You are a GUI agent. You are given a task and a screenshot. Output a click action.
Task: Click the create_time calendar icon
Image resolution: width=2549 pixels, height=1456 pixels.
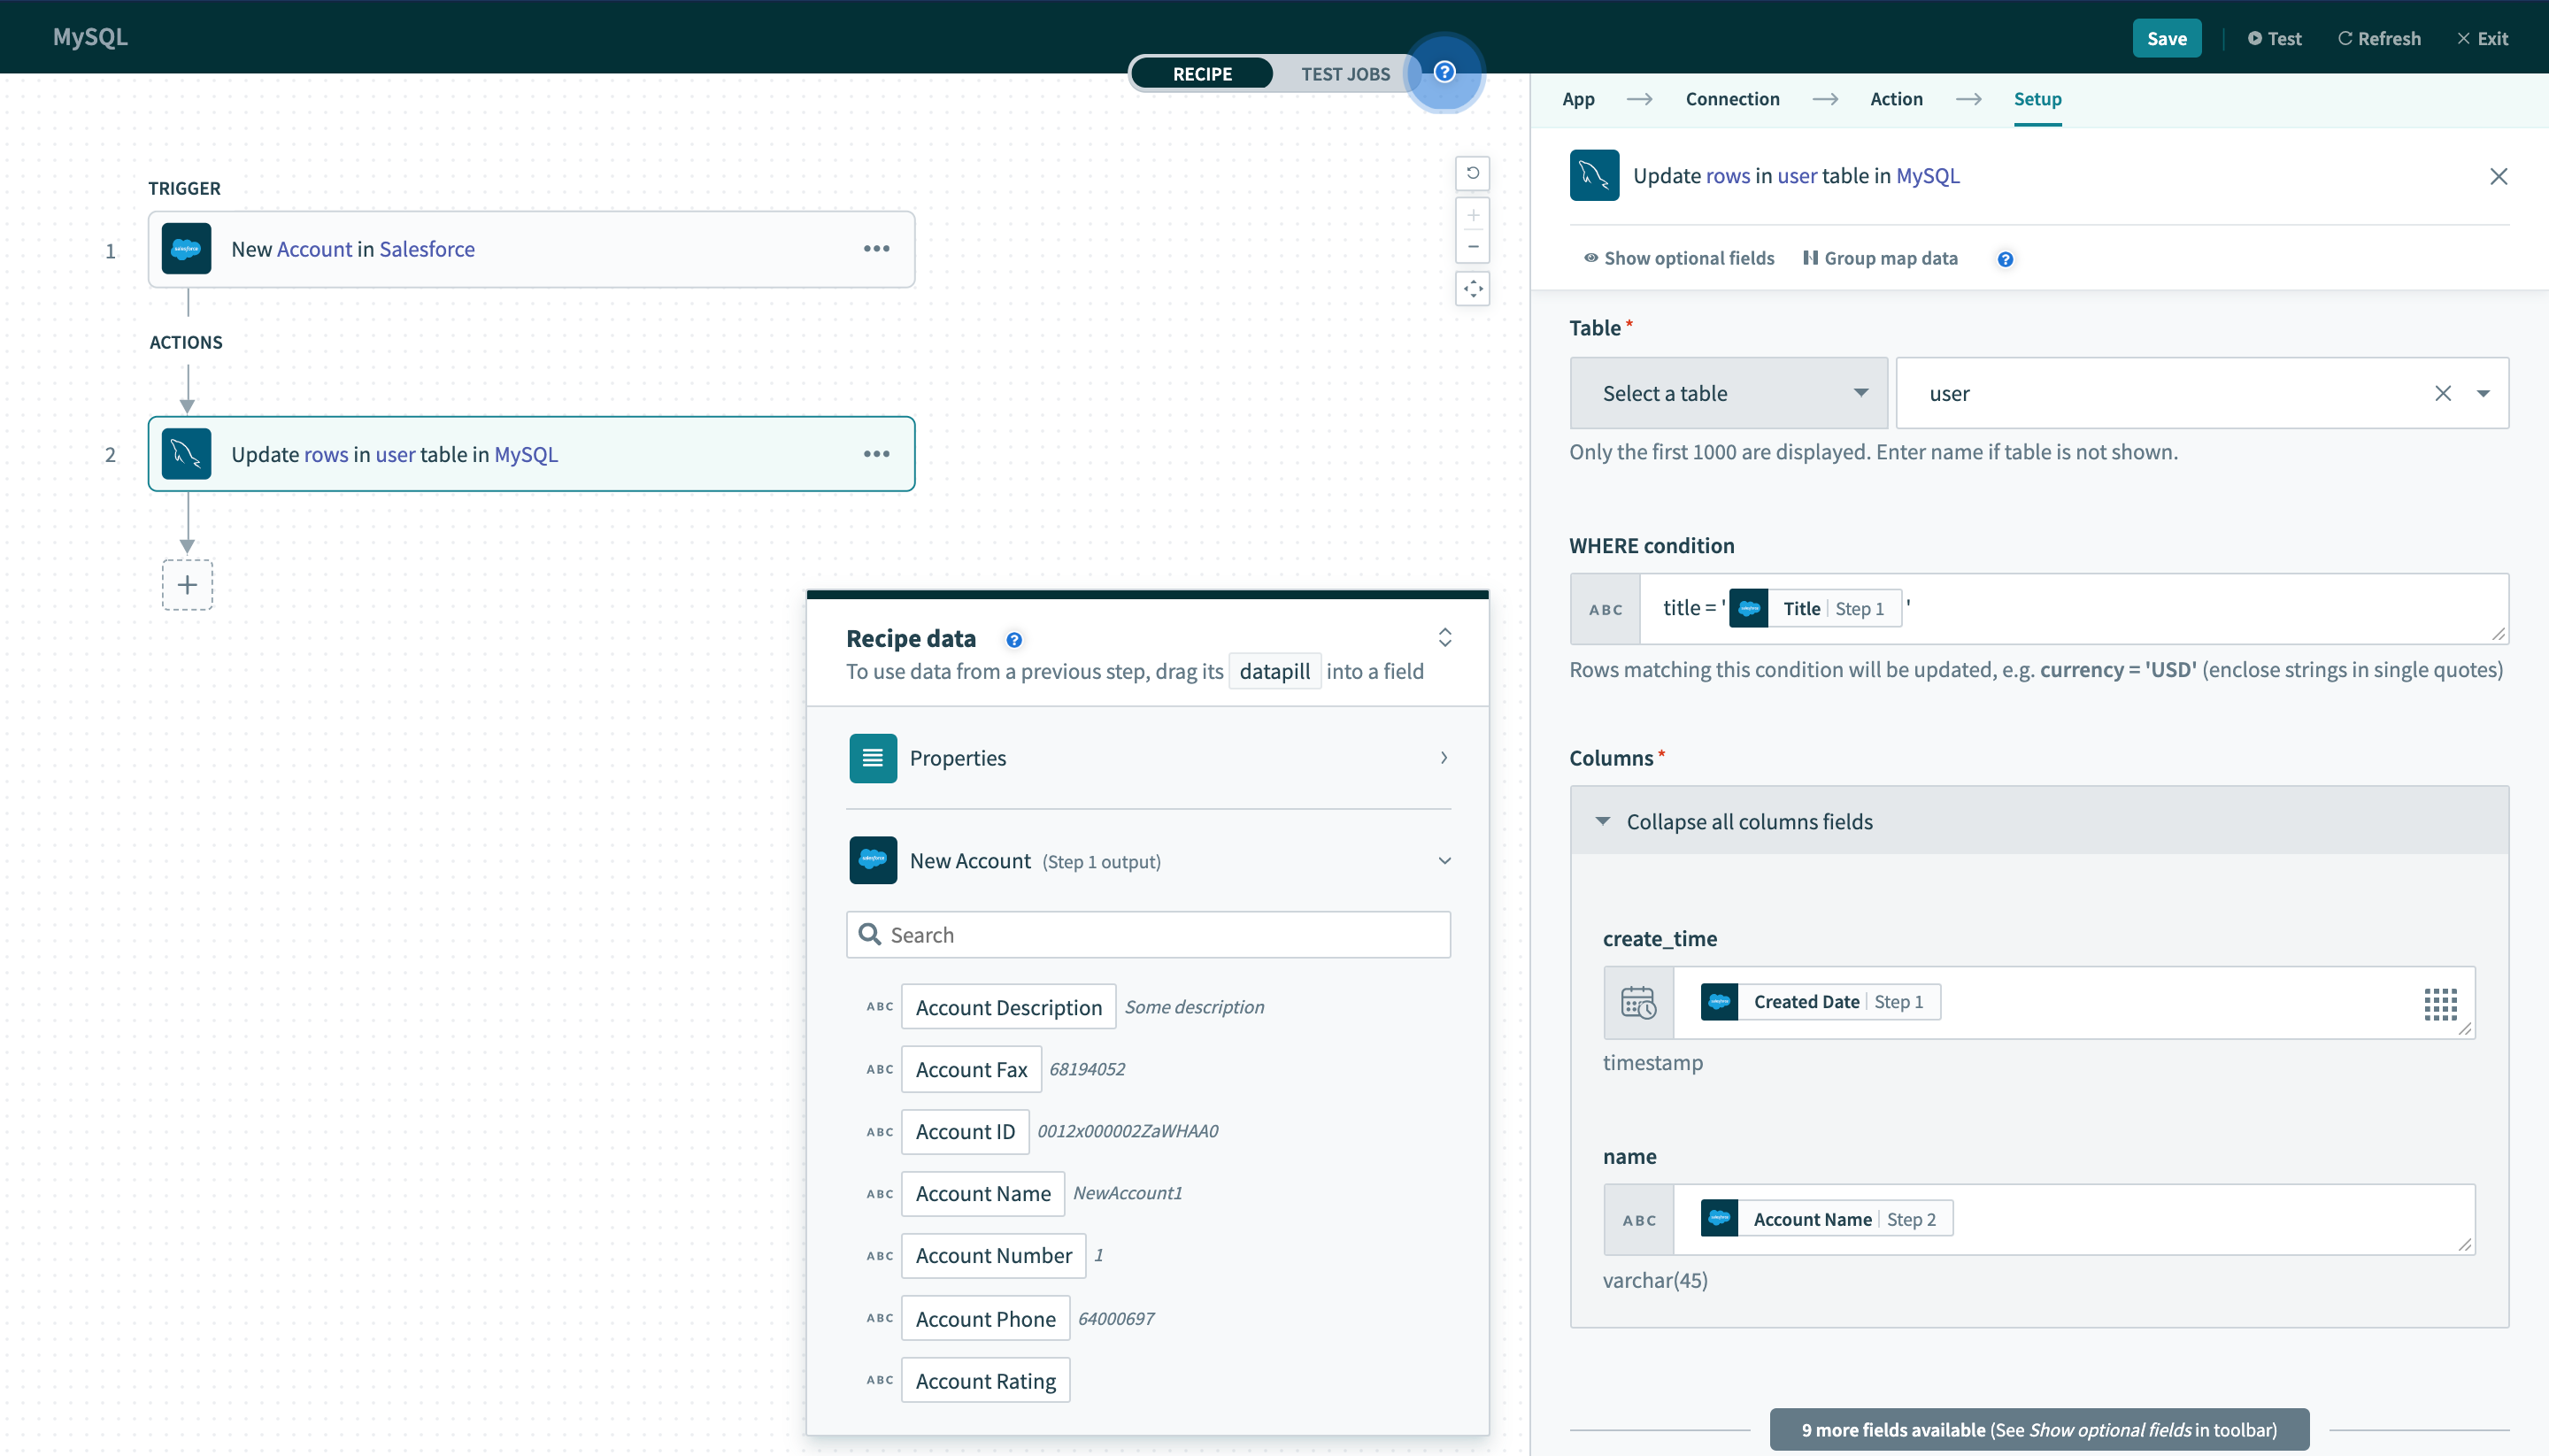click(1636, 999)
